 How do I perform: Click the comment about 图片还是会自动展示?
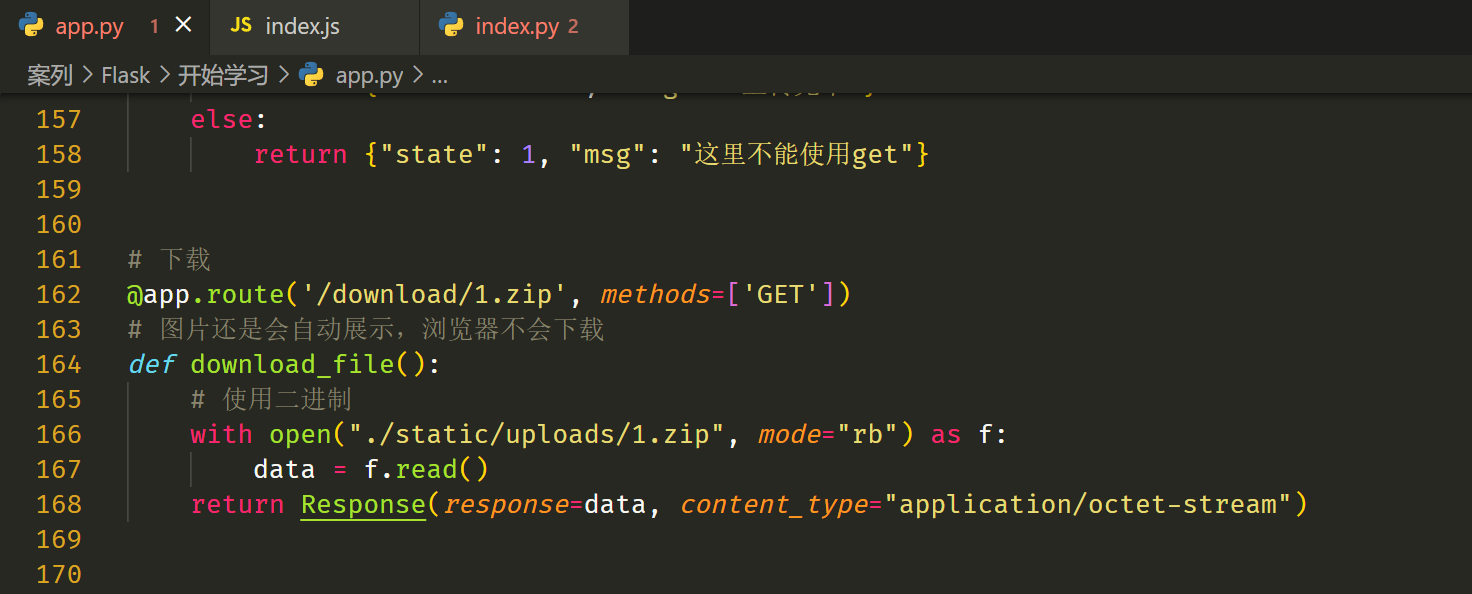[x=366, y=330]
